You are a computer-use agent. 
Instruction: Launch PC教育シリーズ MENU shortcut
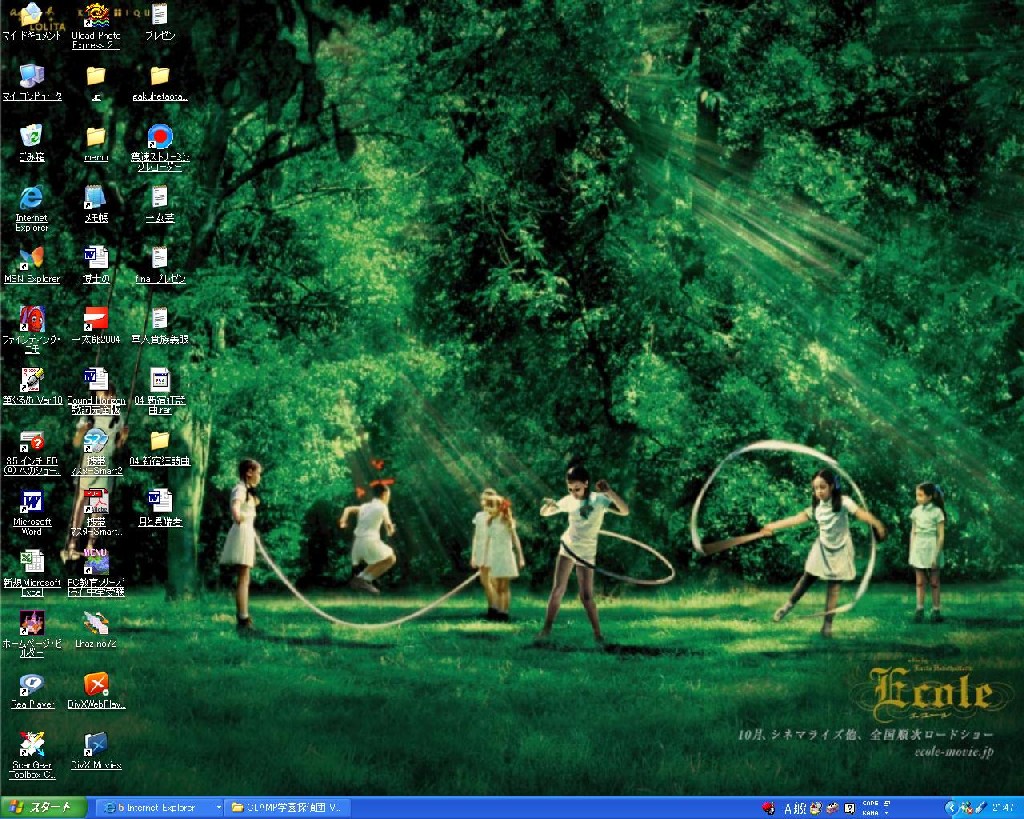96,573
